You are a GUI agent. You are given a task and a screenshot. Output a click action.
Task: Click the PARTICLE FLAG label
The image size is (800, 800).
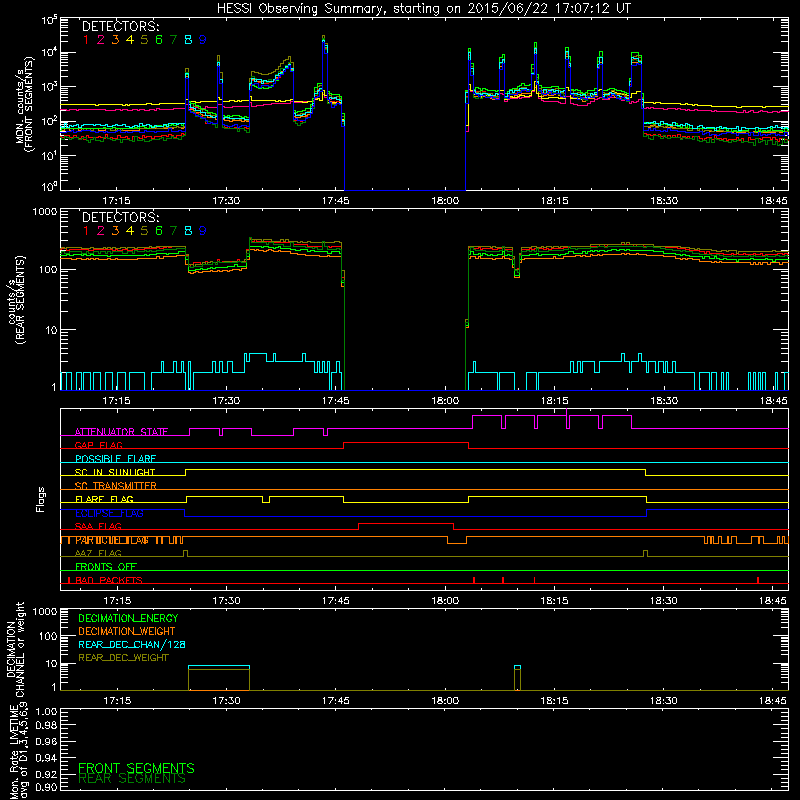[x=112, y=540]
